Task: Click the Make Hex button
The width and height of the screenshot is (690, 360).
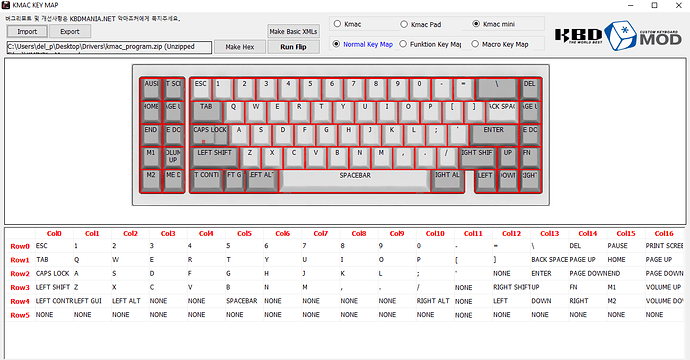Action: 240,47
